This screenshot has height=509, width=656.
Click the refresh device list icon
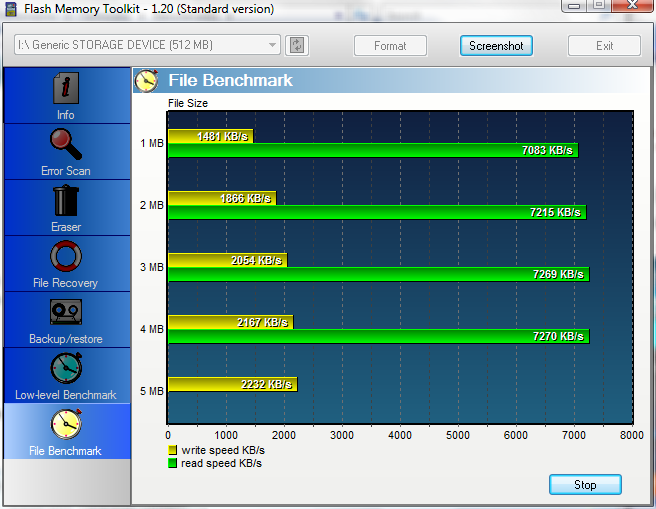[297, 45]
